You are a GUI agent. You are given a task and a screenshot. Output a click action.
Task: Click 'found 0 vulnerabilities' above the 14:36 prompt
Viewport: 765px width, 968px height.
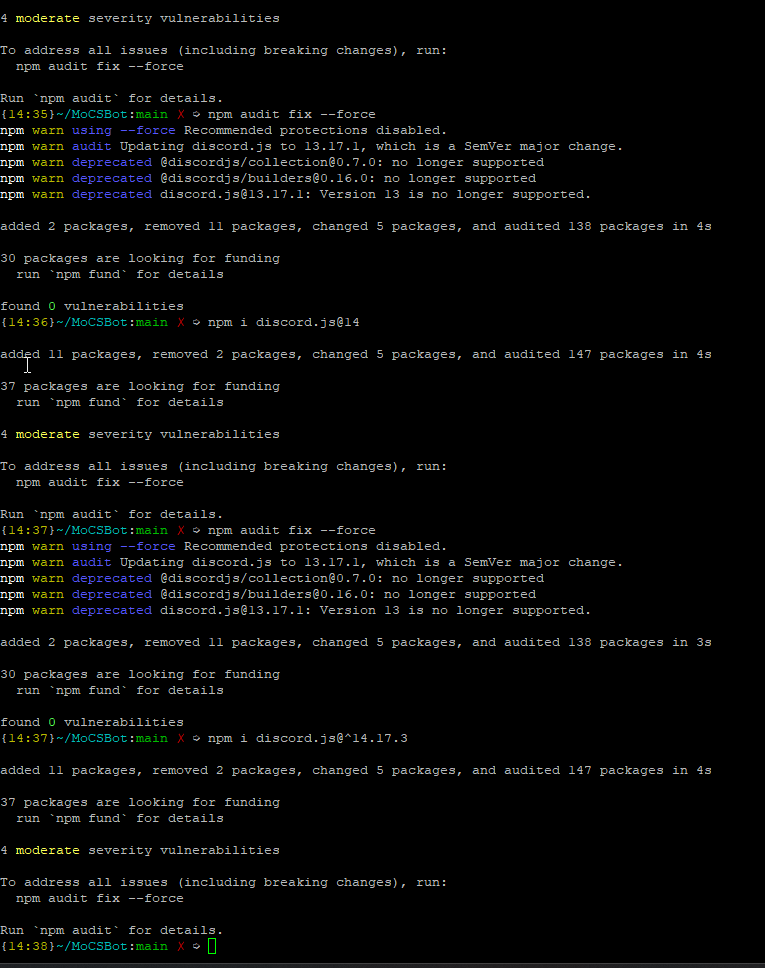[x=92, y=307]
